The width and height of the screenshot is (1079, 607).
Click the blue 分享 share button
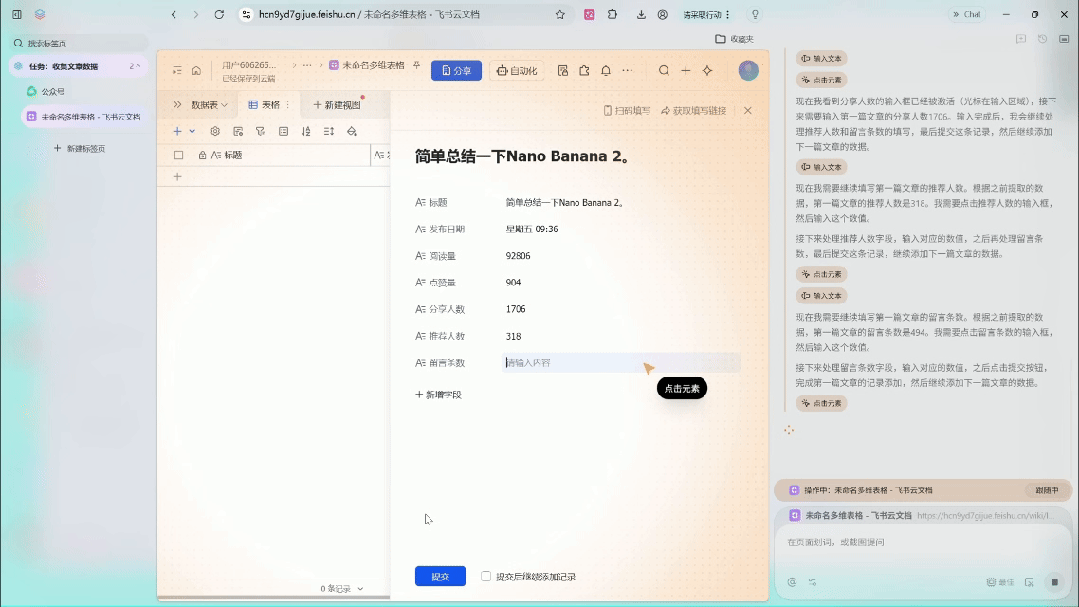pos(456,71)
